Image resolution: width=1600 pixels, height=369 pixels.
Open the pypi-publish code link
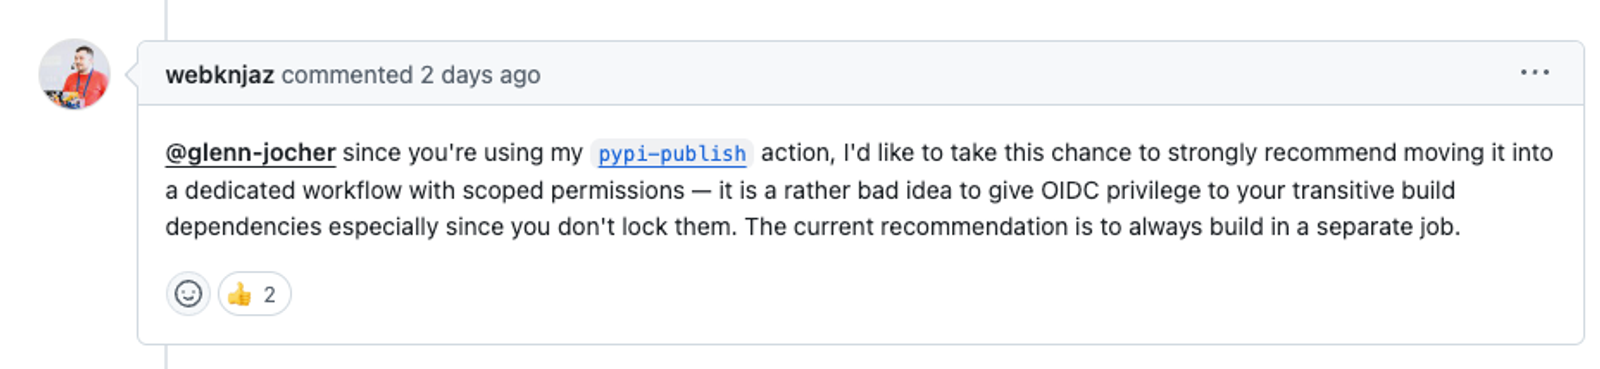point(672,154)
